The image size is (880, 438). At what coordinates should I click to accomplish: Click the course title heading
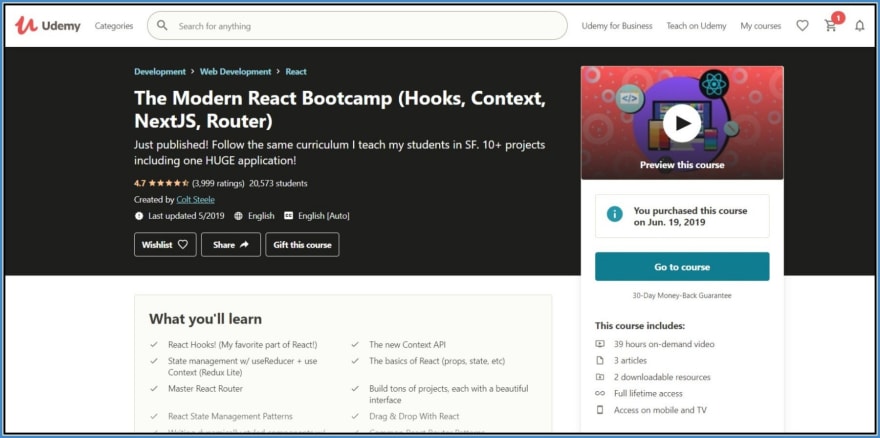pyautogui.click(x=340, y=109)
